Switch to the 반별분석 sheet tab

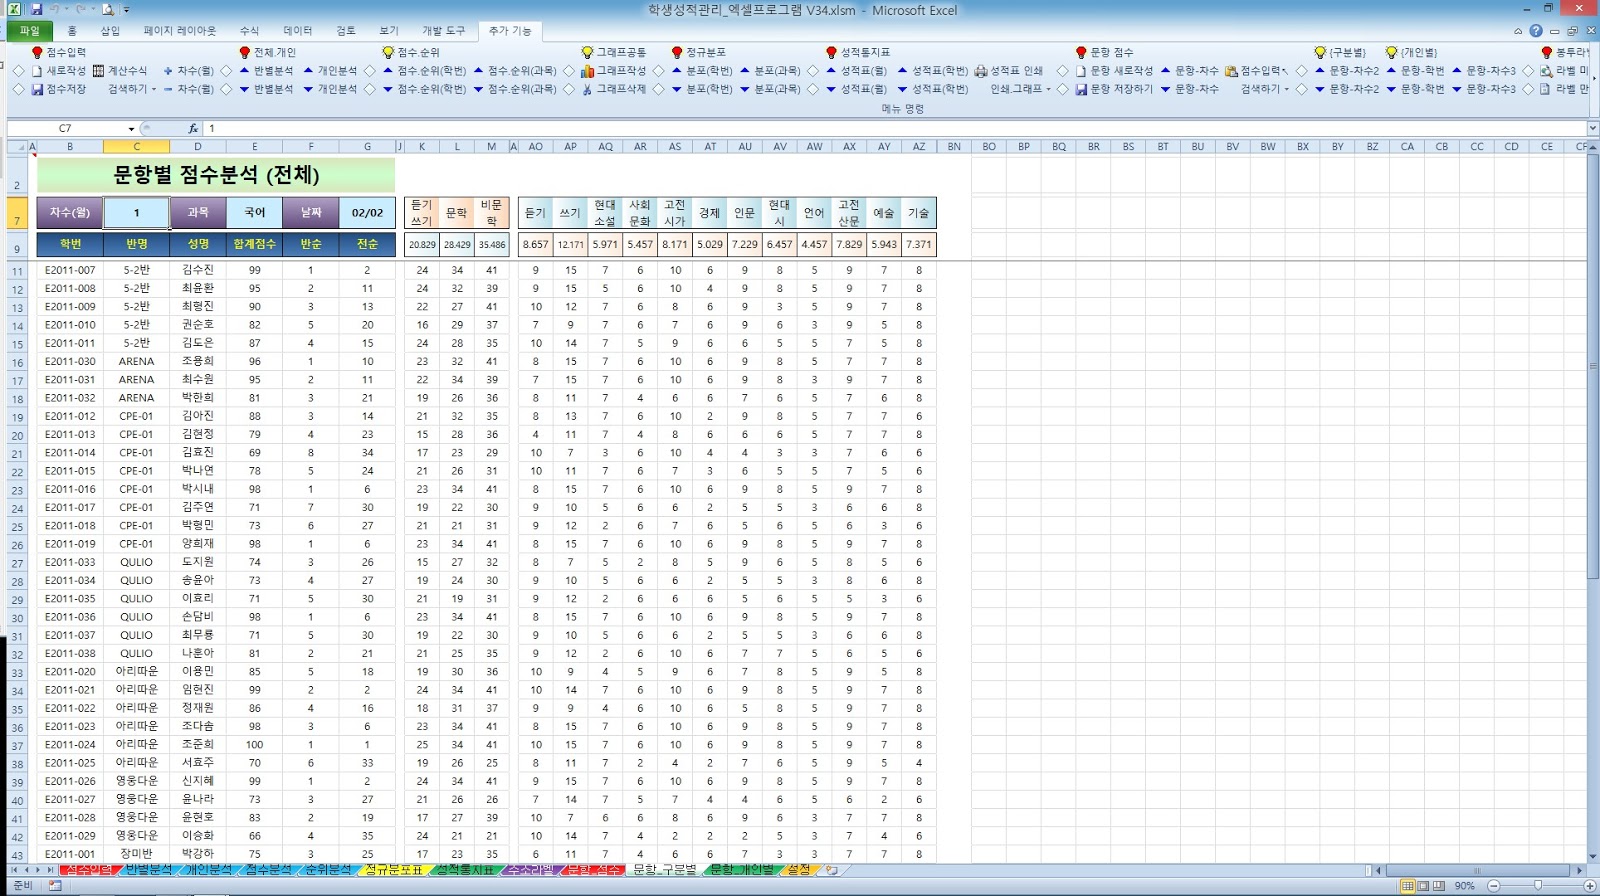148,870
